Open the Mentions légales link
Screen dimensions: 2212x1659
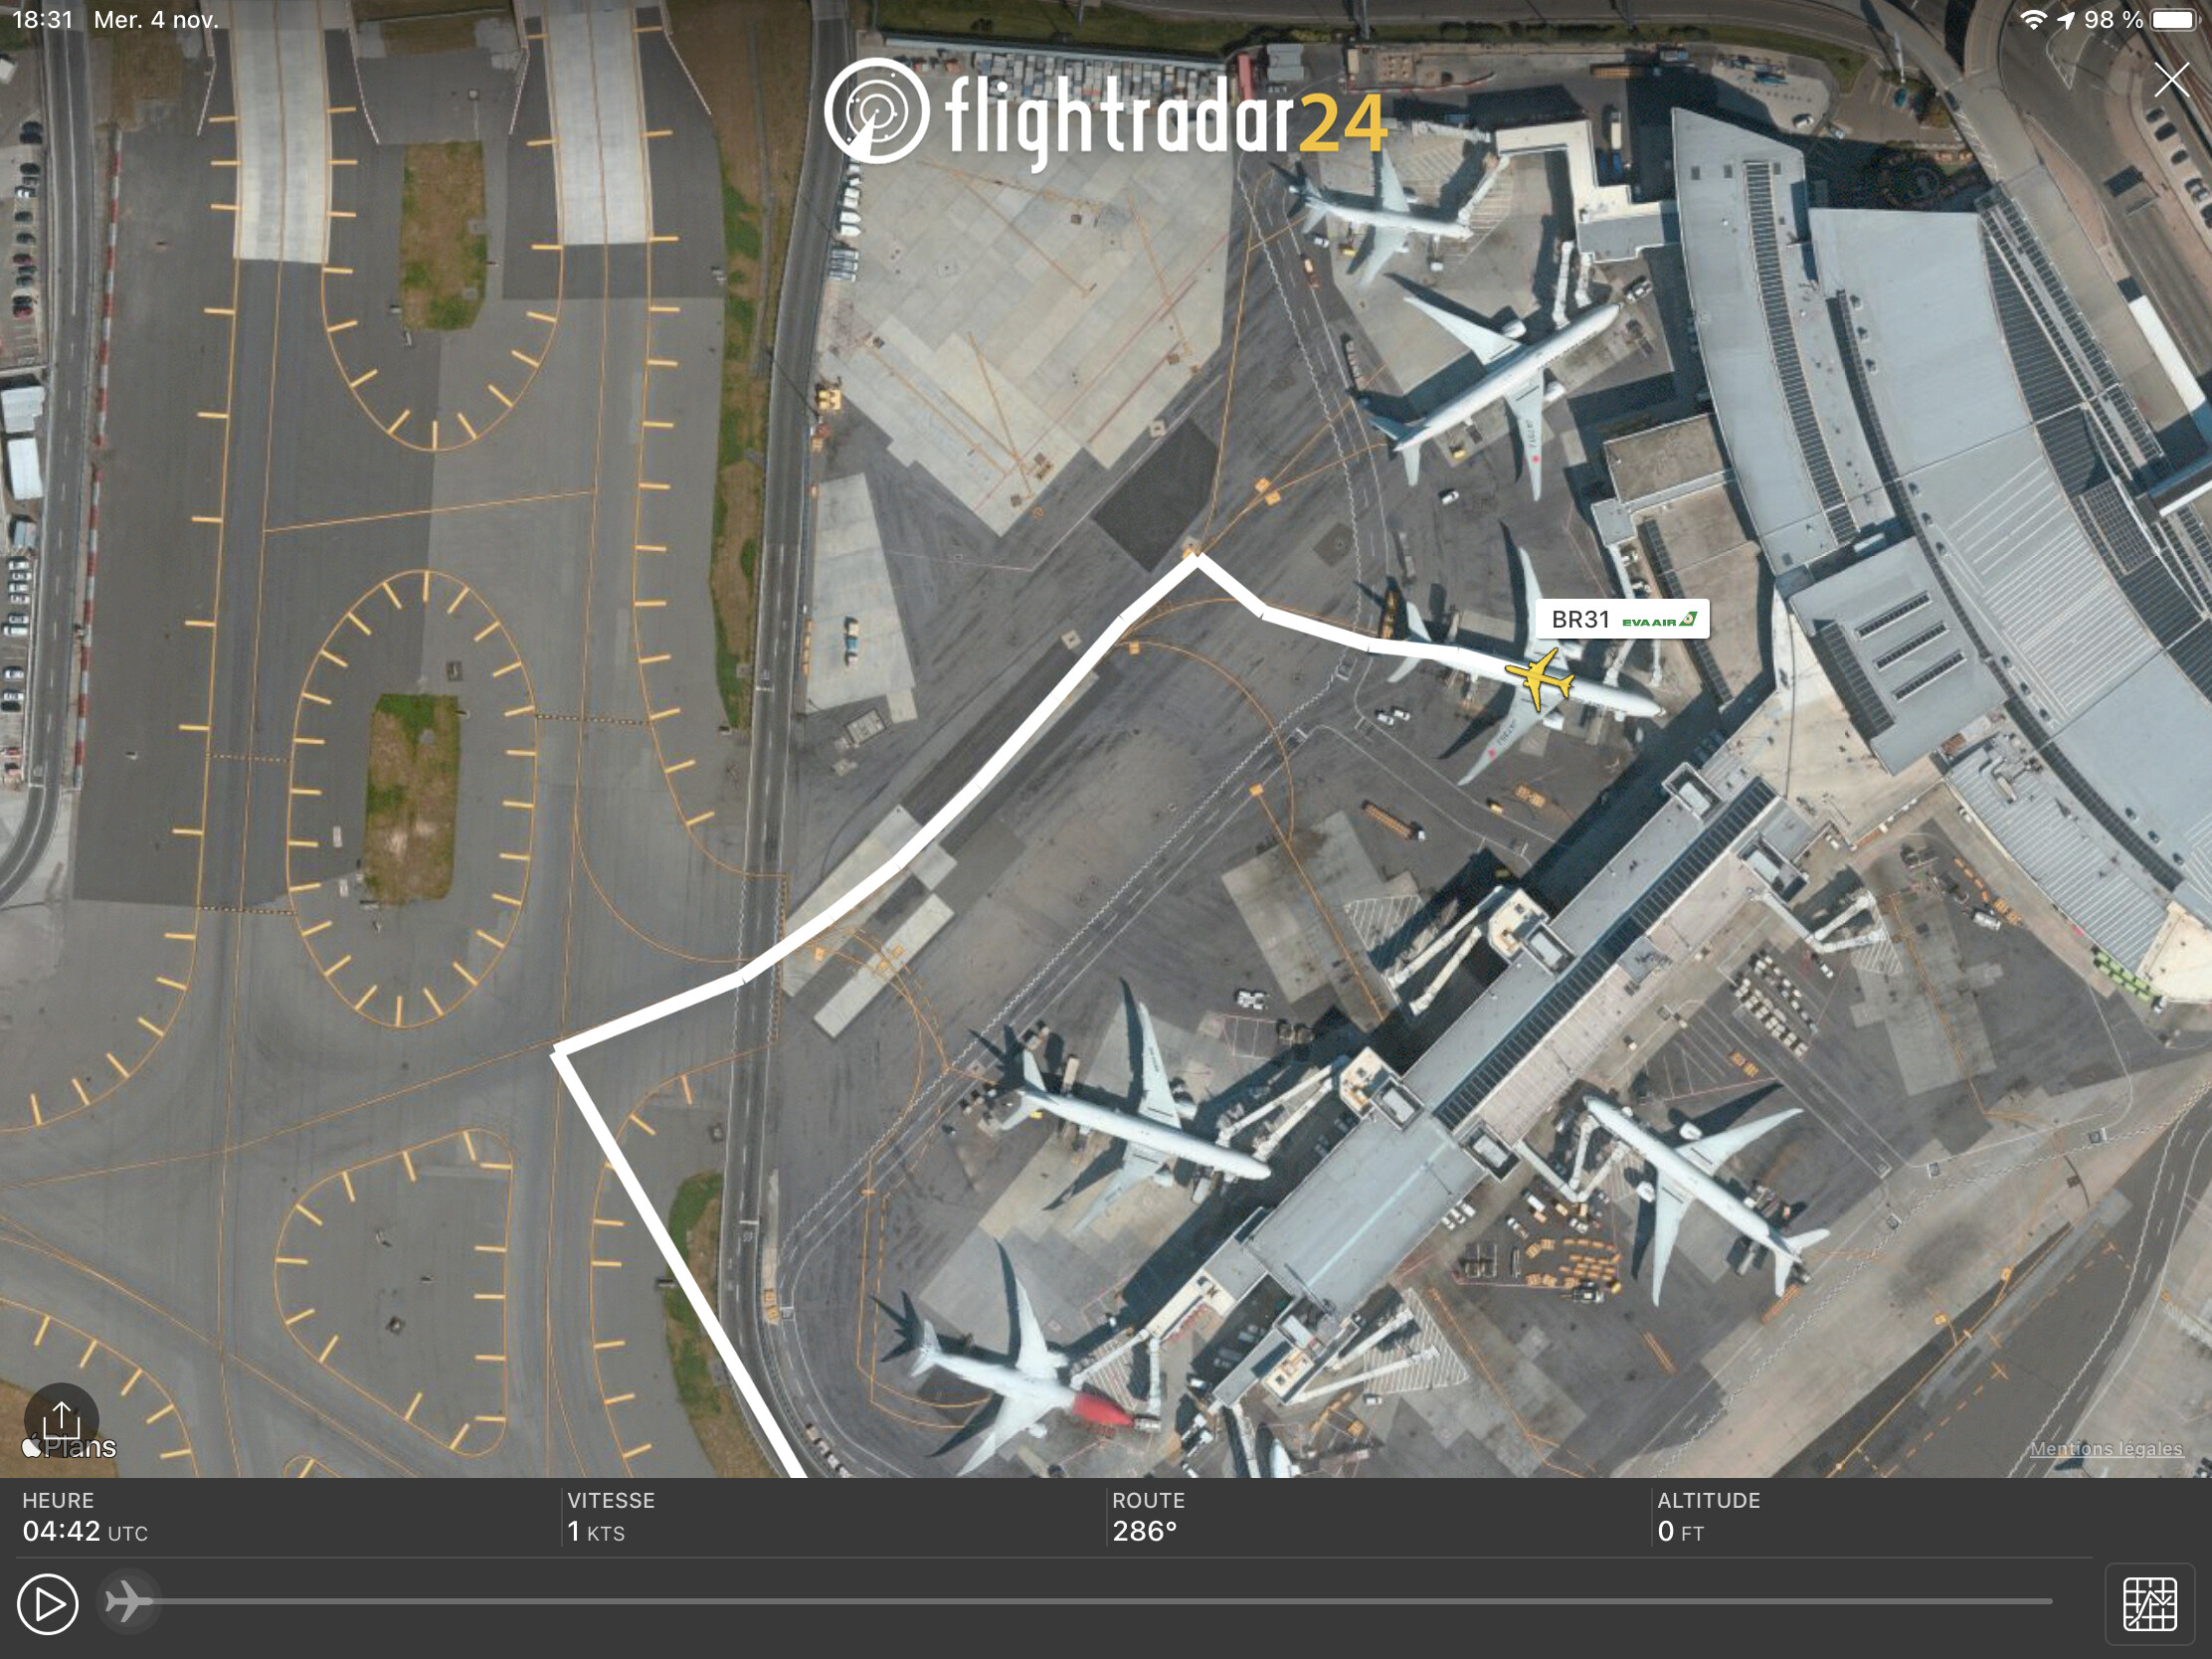coord(2106,1448)
